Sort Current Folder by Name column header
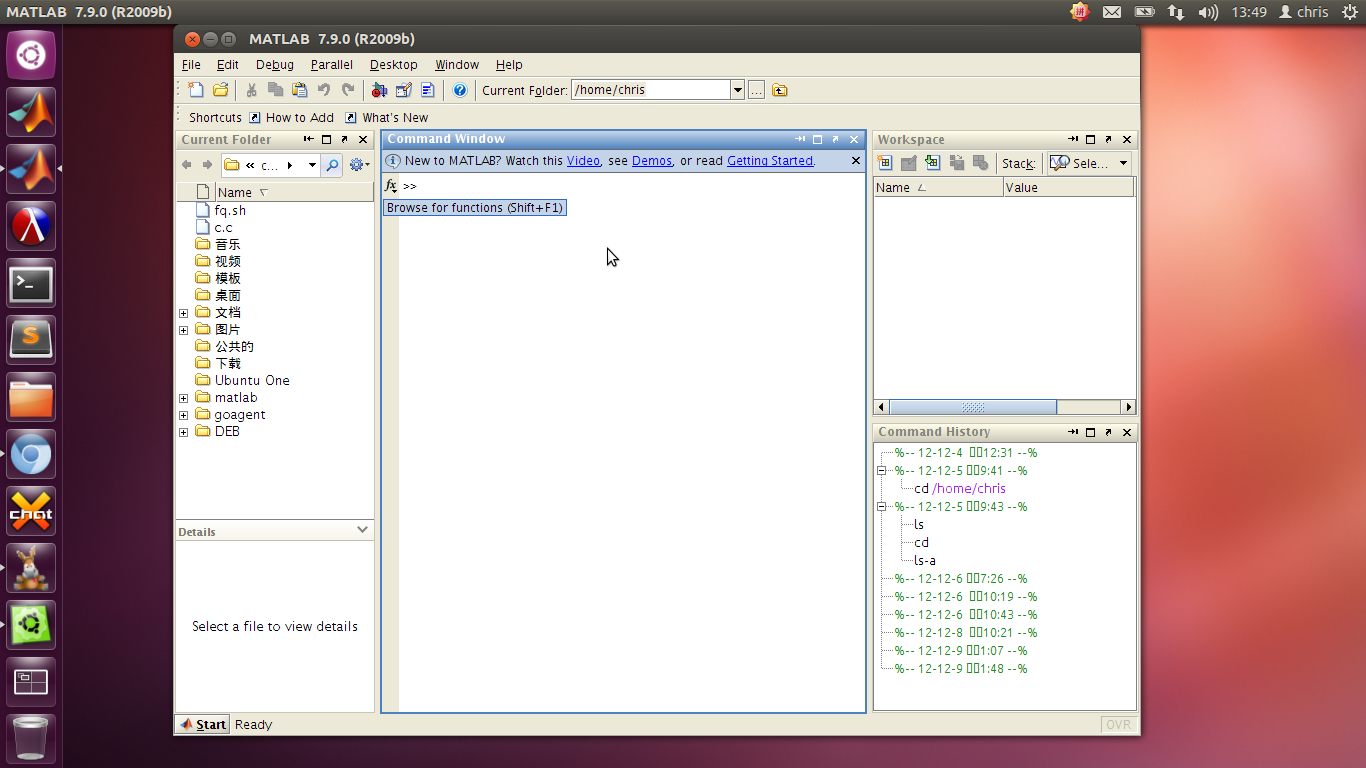Image resolution: width=1366 pixels, height=768 pixels. 294,192
